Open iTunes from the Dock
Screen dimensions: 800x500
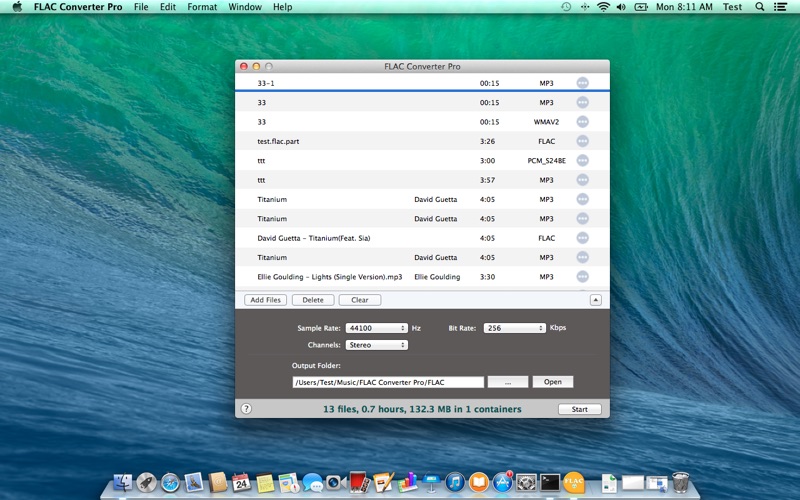(x=455, y=482)
